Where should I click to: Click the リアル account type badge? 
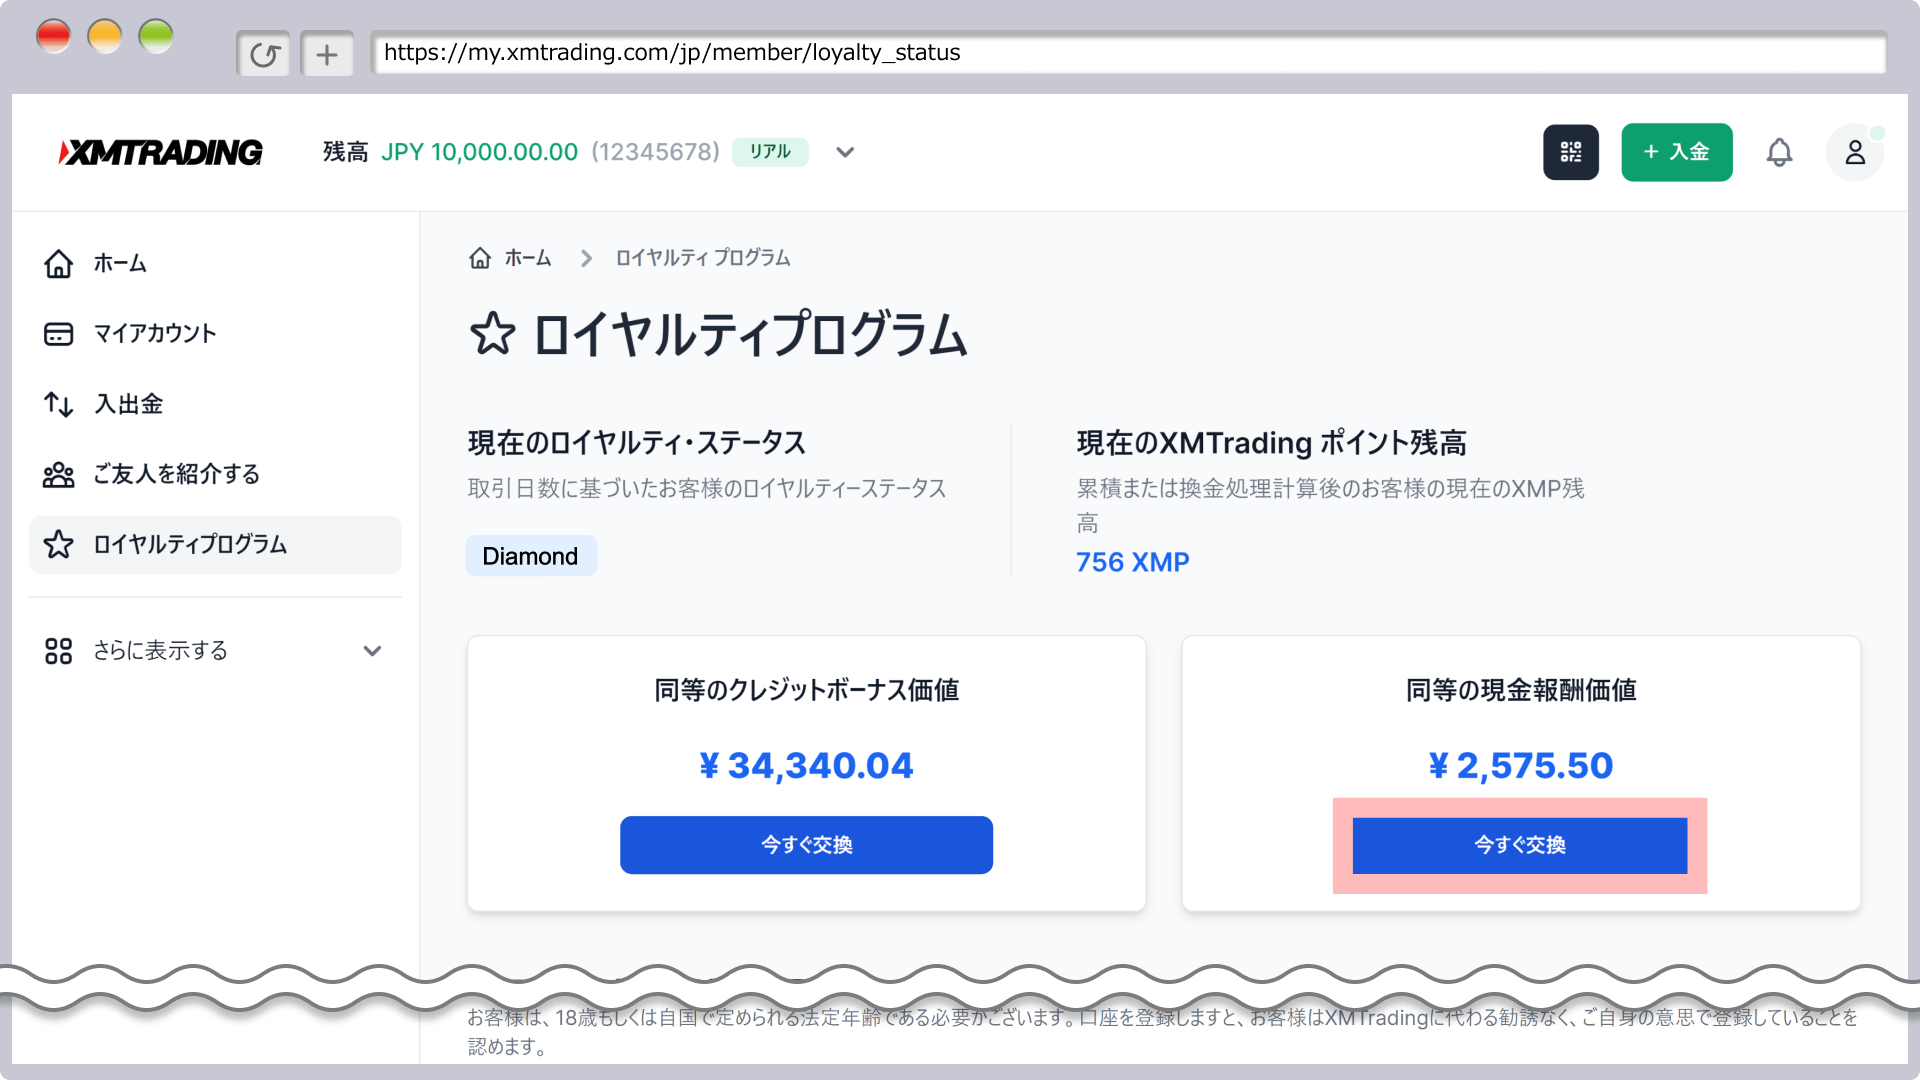click(770, 152)
